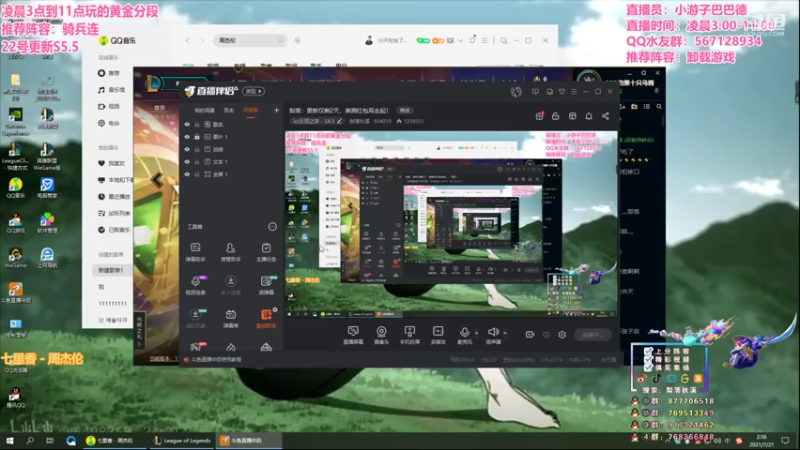Collapse the 工具箱 toolbox section
Viewport: 800px width, 450px height.
pyautogui.click(x=272, y=227)
